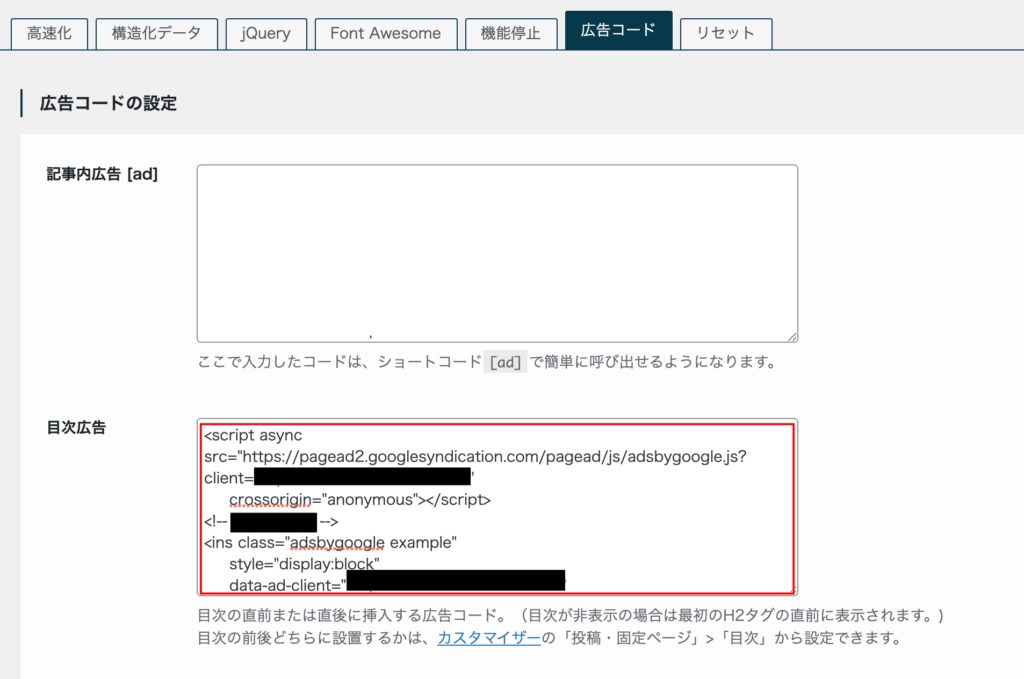This screenshot has height=679, width=1024.
Task: Click the 'crossorigin="anonymous"' code line
Action: point(360,500)
